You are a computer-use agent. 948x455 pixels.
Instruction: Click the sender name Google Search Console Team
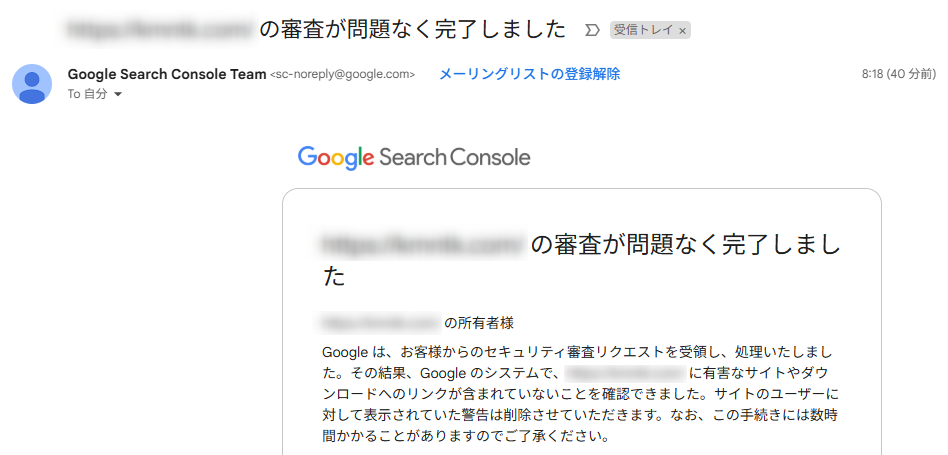click(x=167, y=74)
